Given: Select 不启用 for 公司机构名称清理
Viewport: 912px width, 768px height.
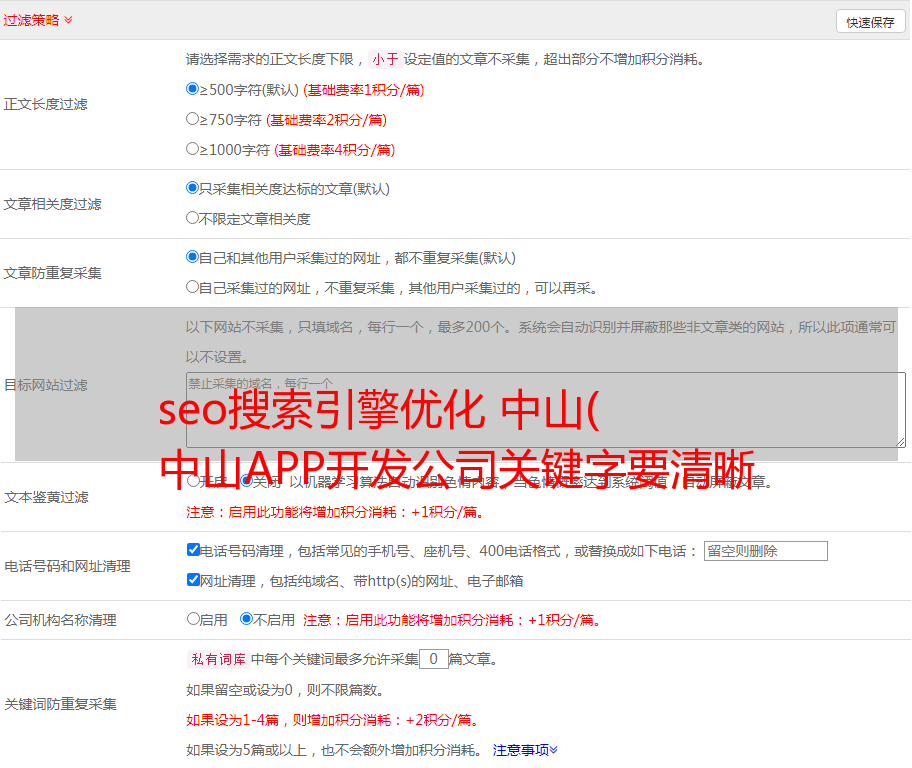Looking at the screenshot, I should point(246,619).
